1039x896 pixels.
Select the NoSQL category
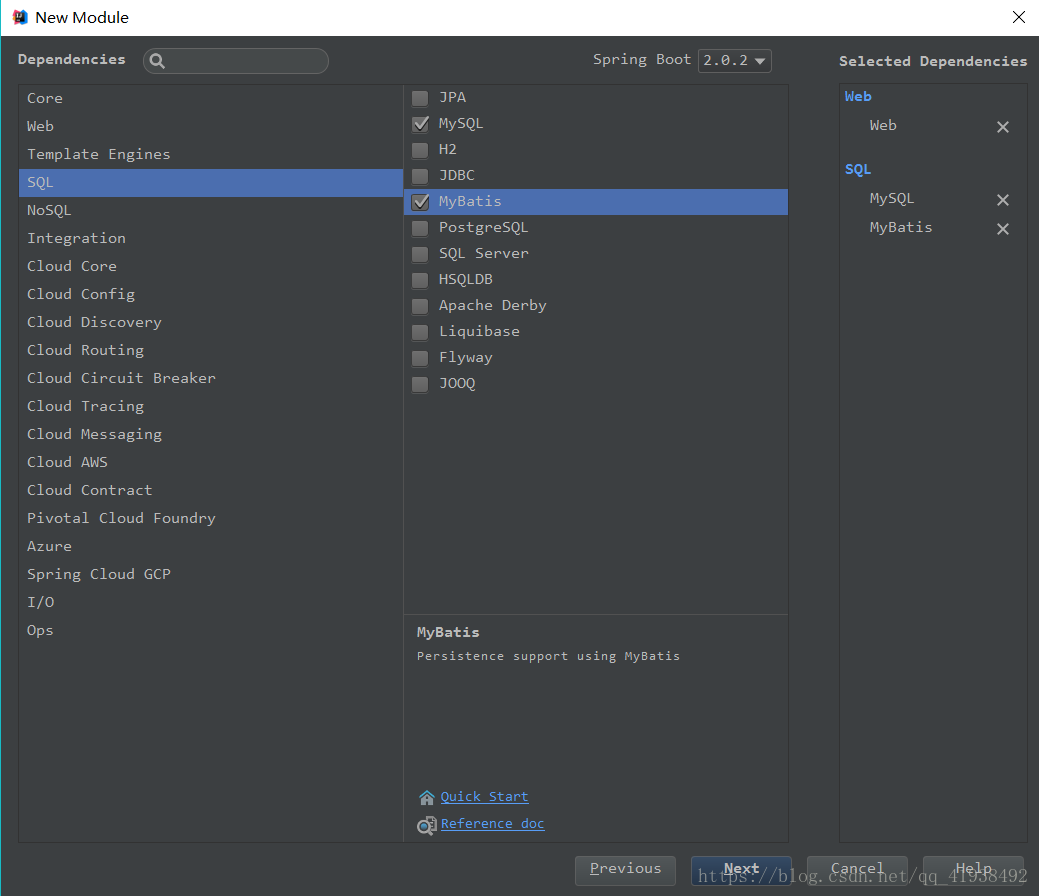211,210
